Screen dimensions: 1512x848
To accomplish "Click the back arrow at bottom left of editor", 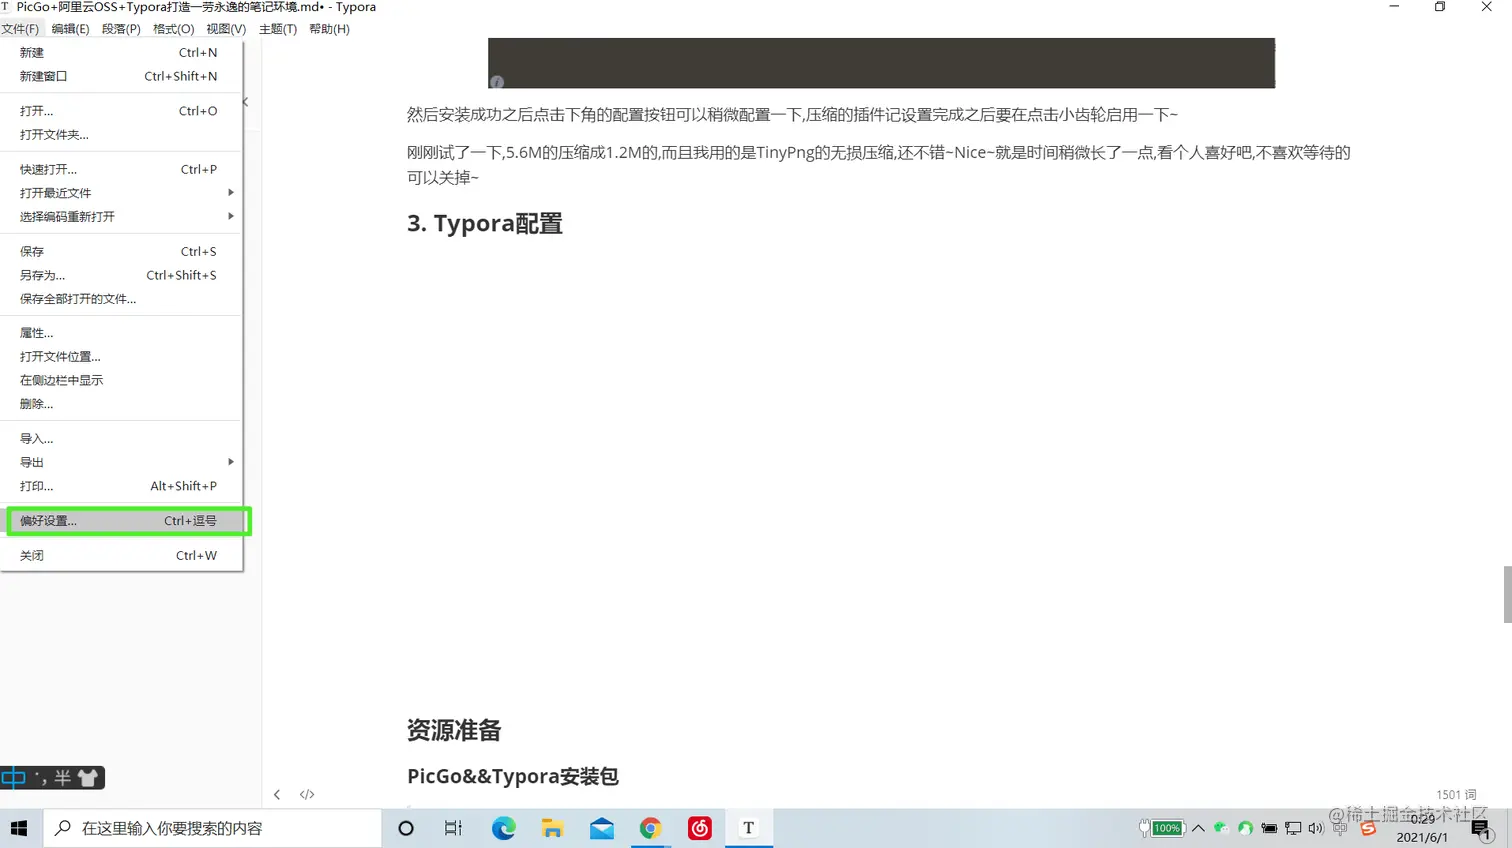I will pyautogui.click(x=277, y=794).
